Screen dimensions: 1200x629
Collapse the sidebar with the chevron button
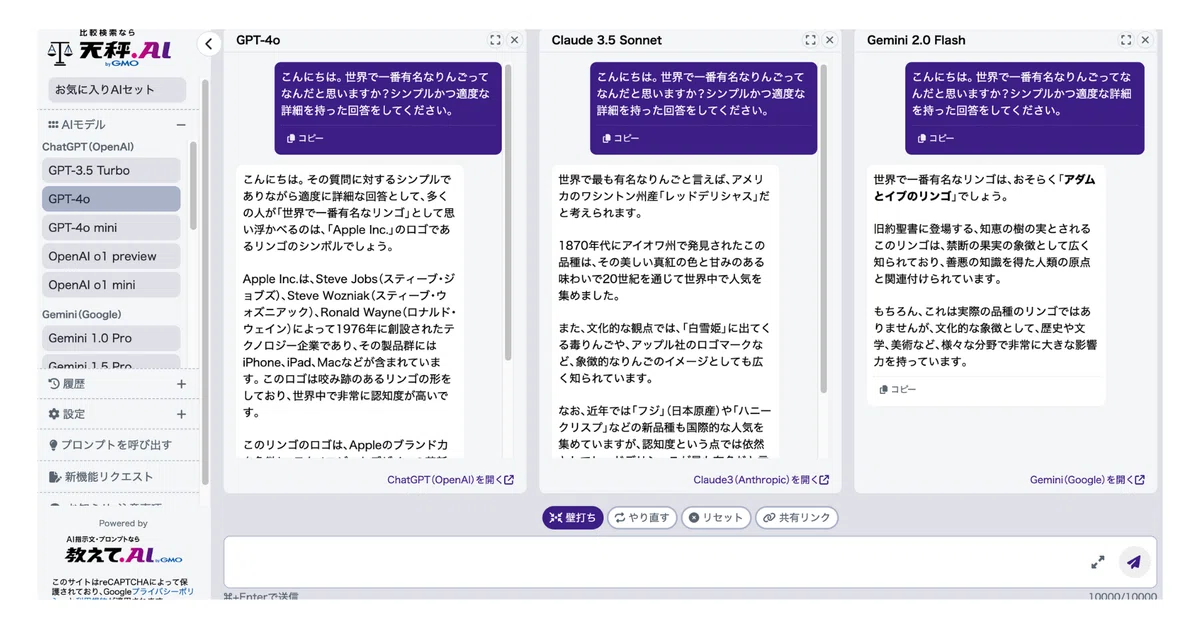coord(208,44)
